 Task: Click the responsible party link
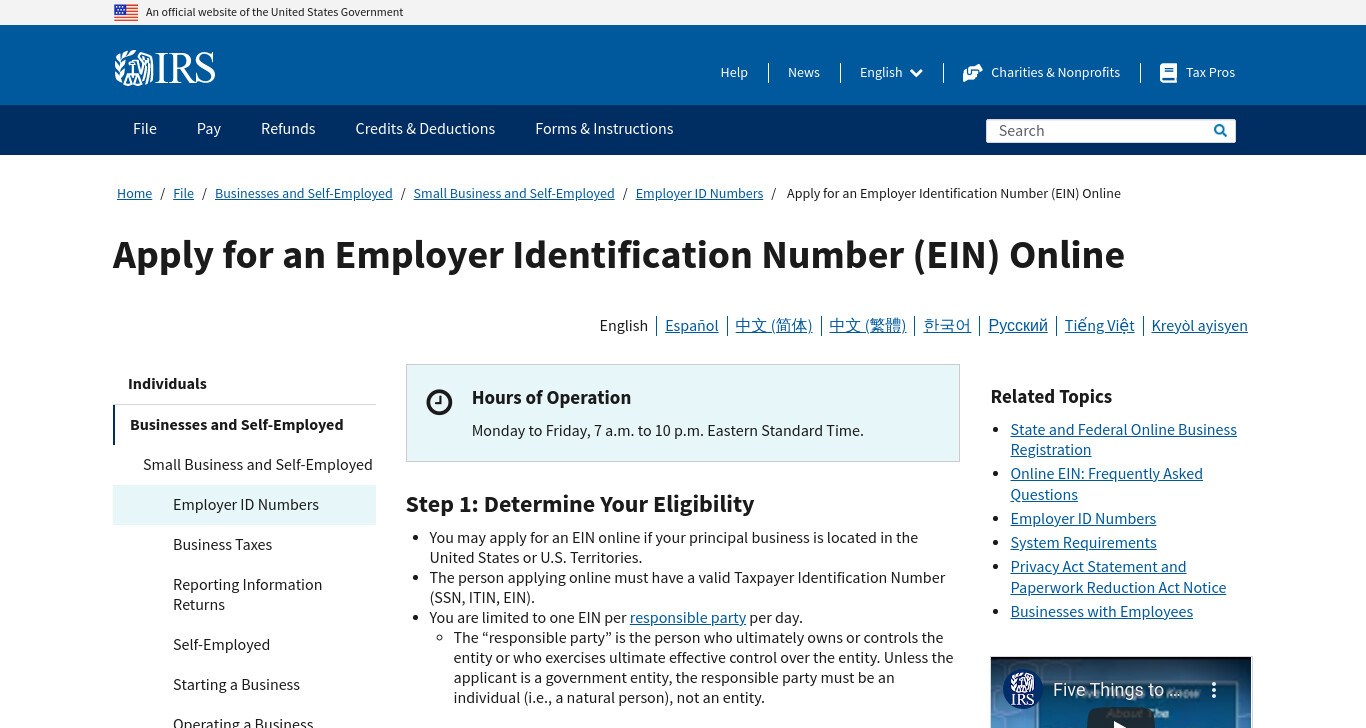(x=688, y=617)
